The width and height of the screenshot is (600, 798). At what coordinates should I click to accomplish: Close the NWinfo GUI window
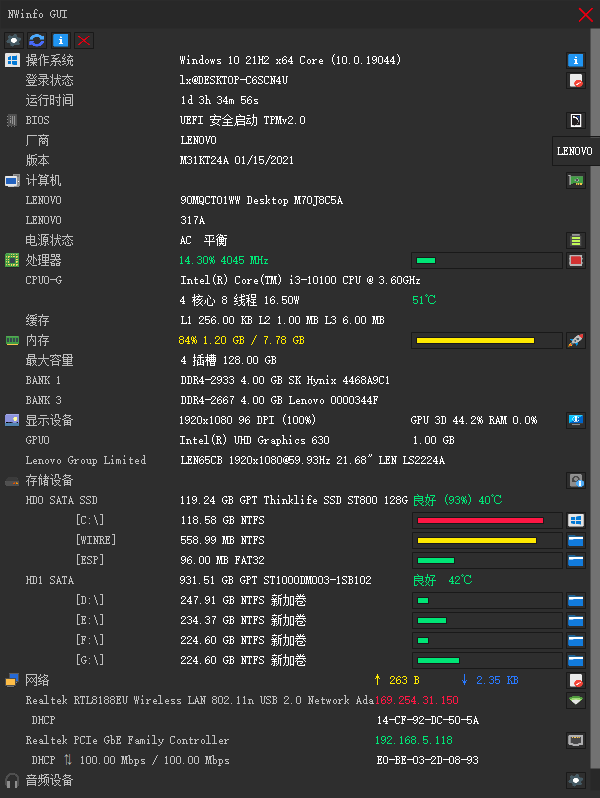pos(586,14)
